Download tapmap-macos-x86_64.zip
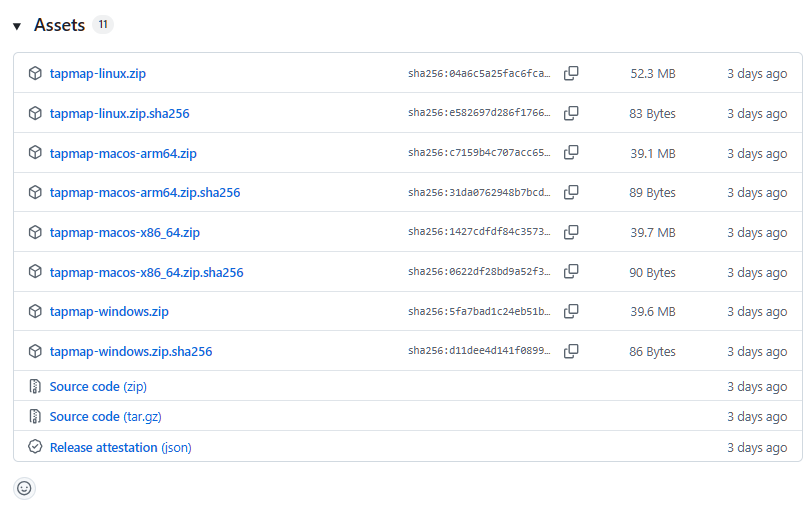 (124, 233)
